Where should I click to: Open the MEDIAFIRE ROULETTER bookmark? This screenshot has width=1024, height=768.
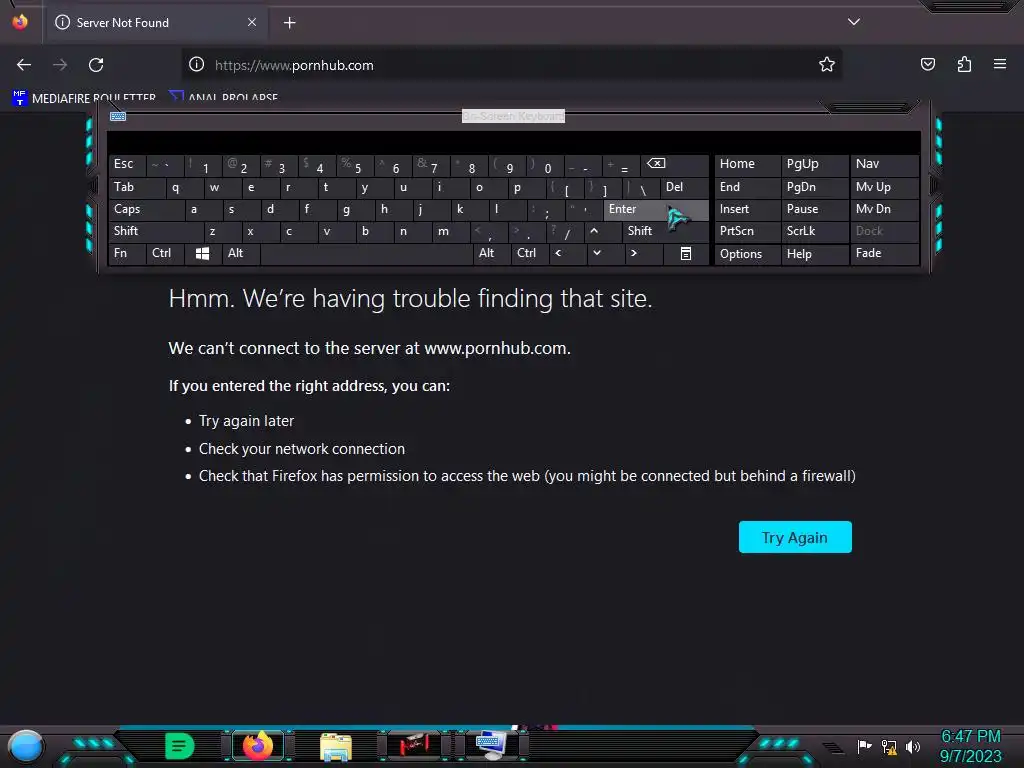[84, 98]
